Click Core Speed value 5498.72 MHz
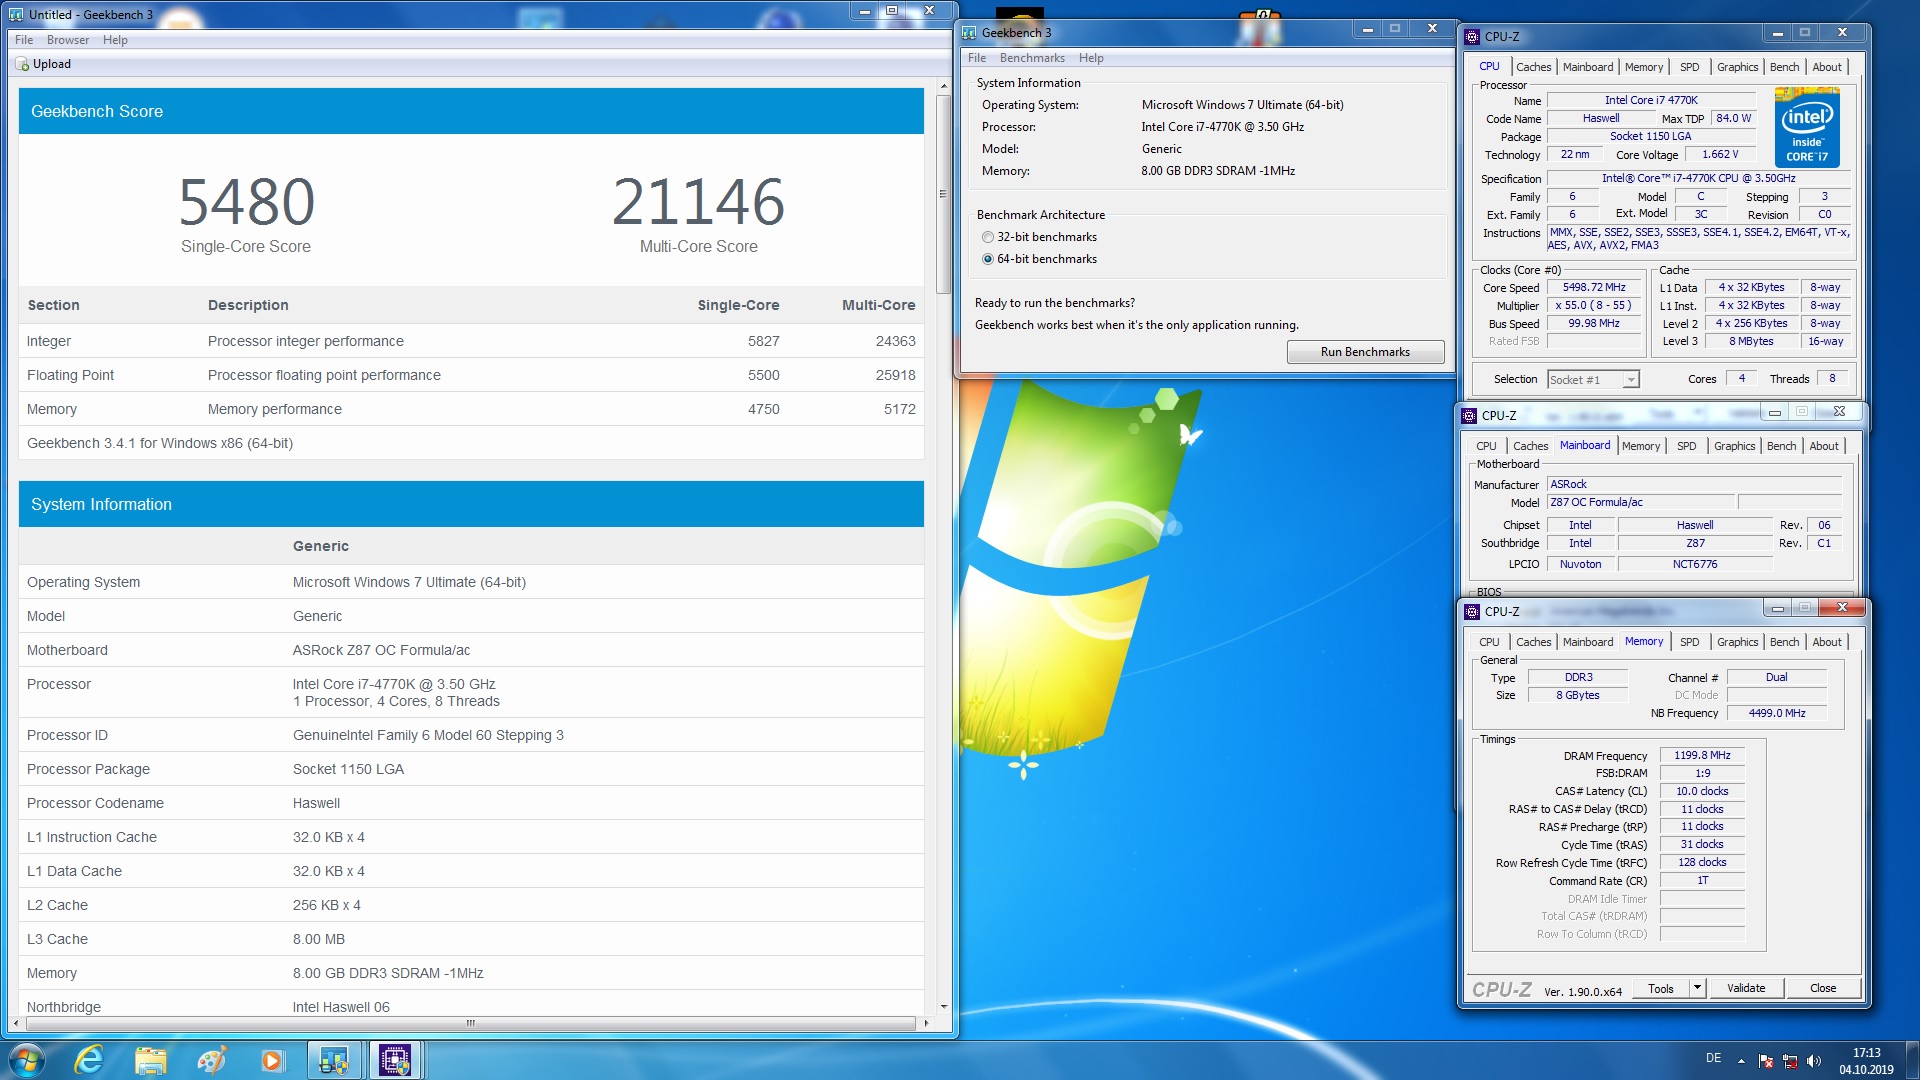Image resolution: width=1920 pixels, height=1080 pixels. pos(1594,287)
